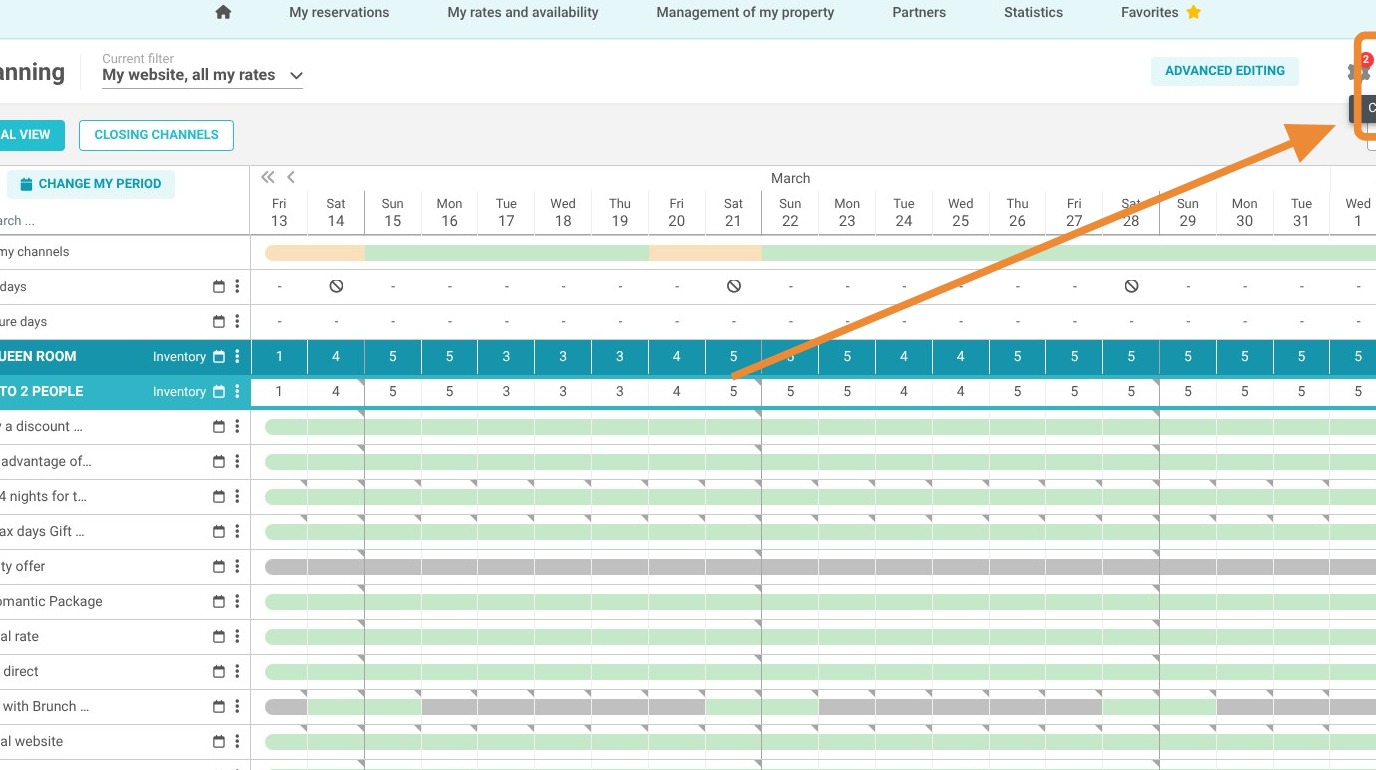The height and width of the screenshot is (770, 1376).
Task: Select TO 2 PEOPLE inventory '4' on Sat 14
Action: pos(336,392)
